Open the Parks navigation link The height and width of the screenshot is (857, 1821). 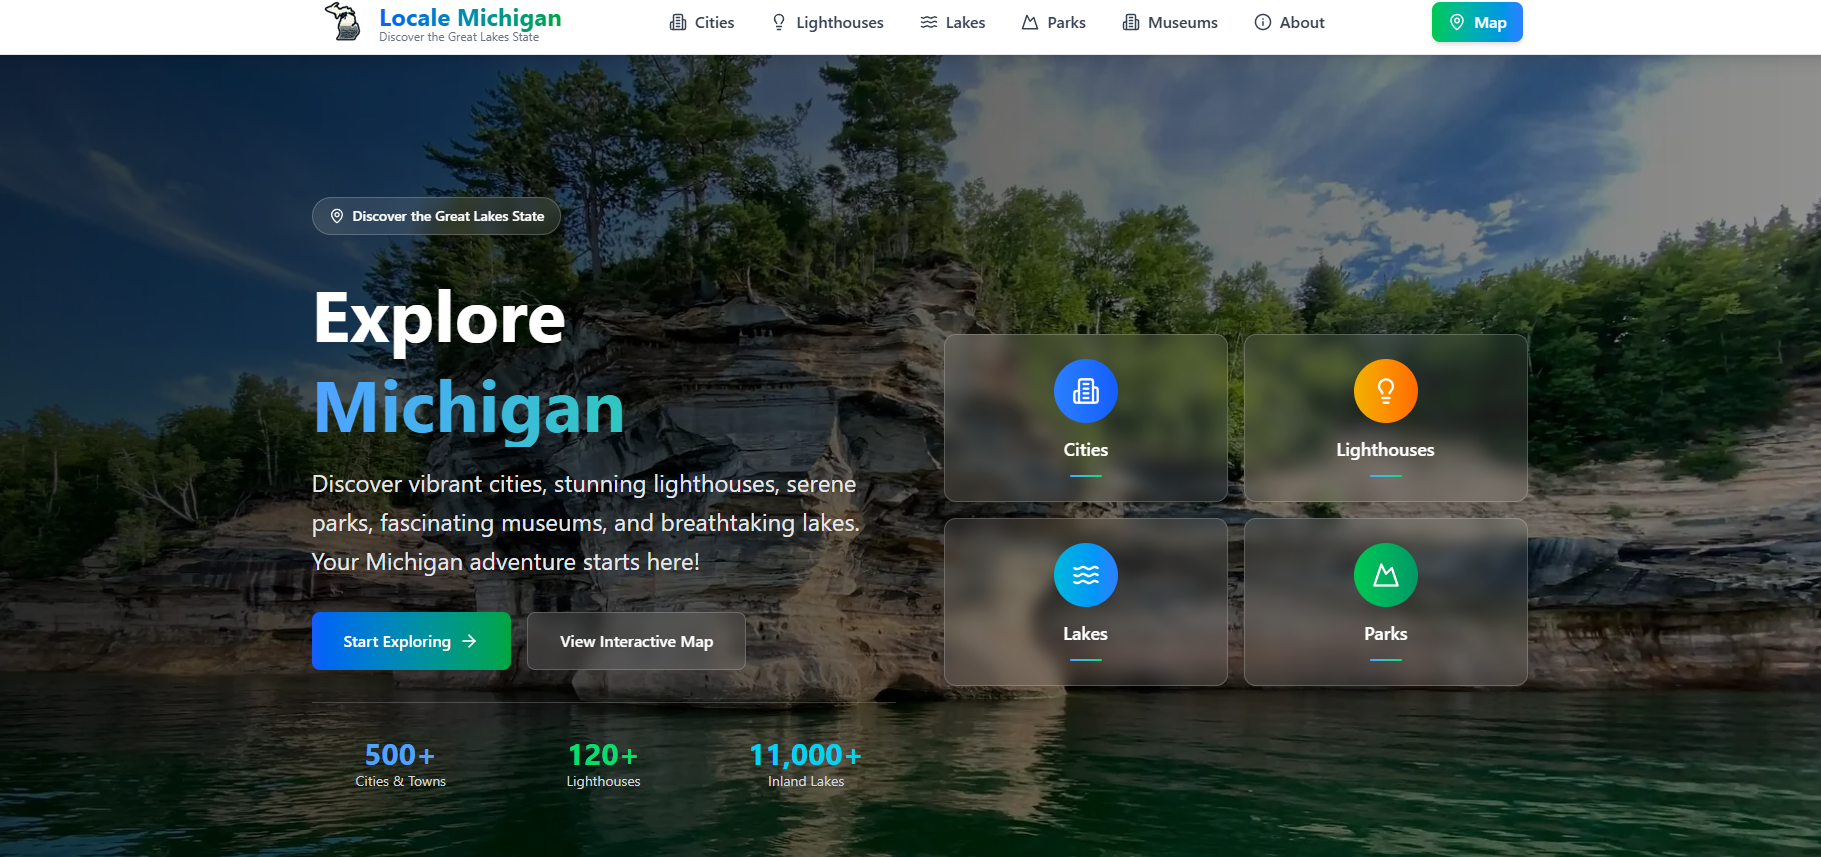[1053, 22]
